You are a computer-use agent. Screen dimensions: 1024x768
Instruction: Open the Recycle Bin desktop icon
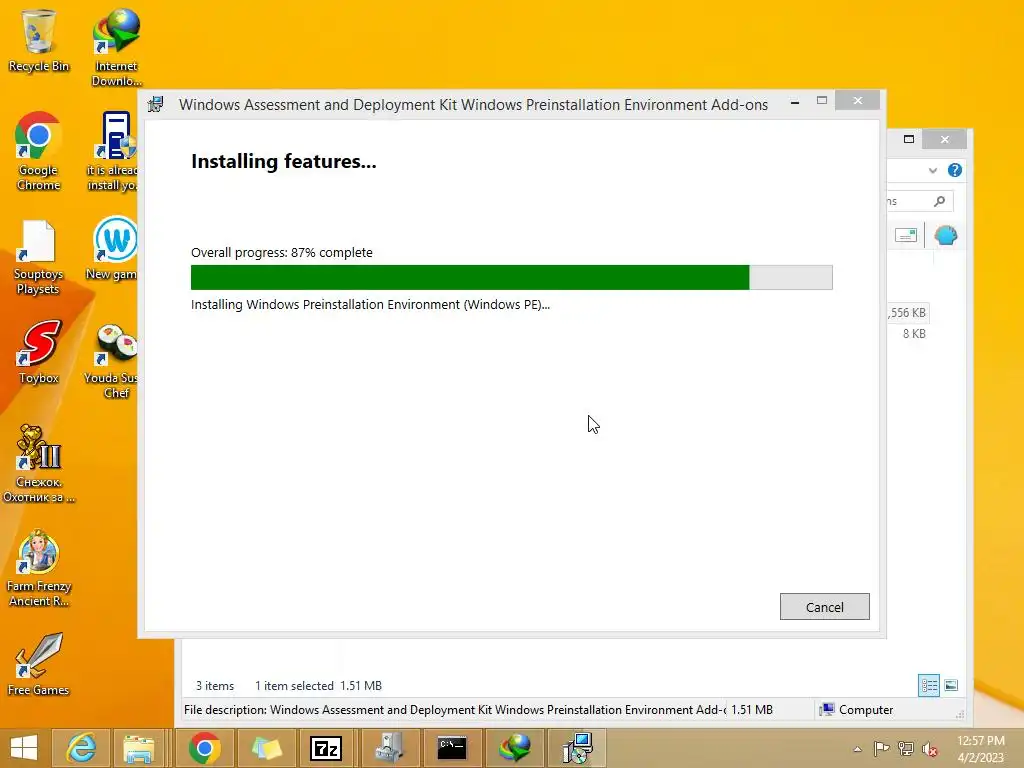point(39,40)
